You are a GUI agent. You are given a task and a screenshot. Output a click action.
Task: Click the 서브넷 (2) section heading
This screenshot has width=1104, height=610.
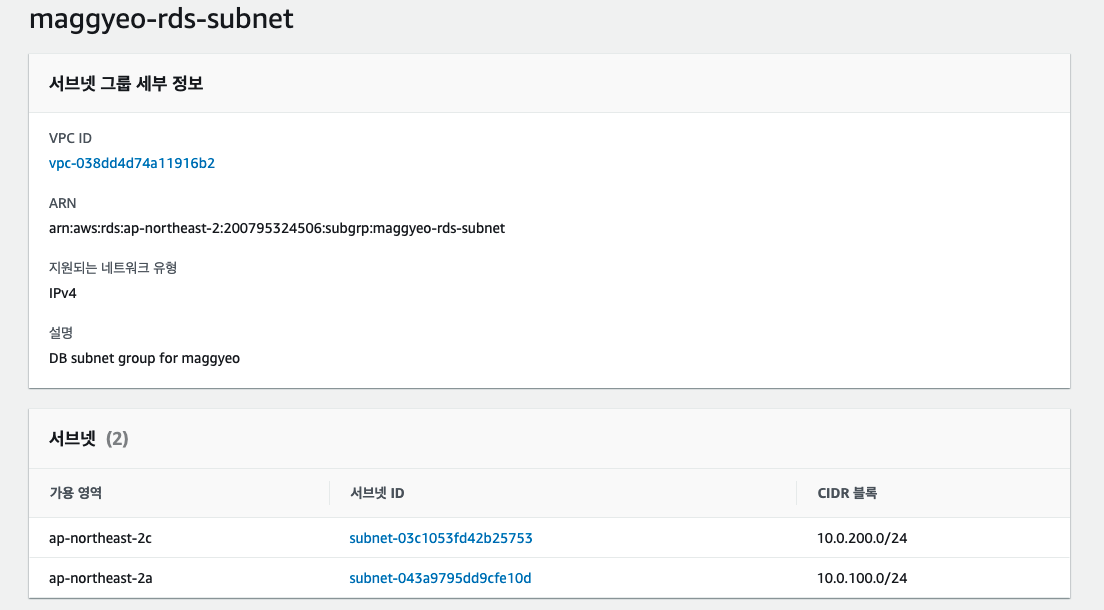(x=88, y=438)
